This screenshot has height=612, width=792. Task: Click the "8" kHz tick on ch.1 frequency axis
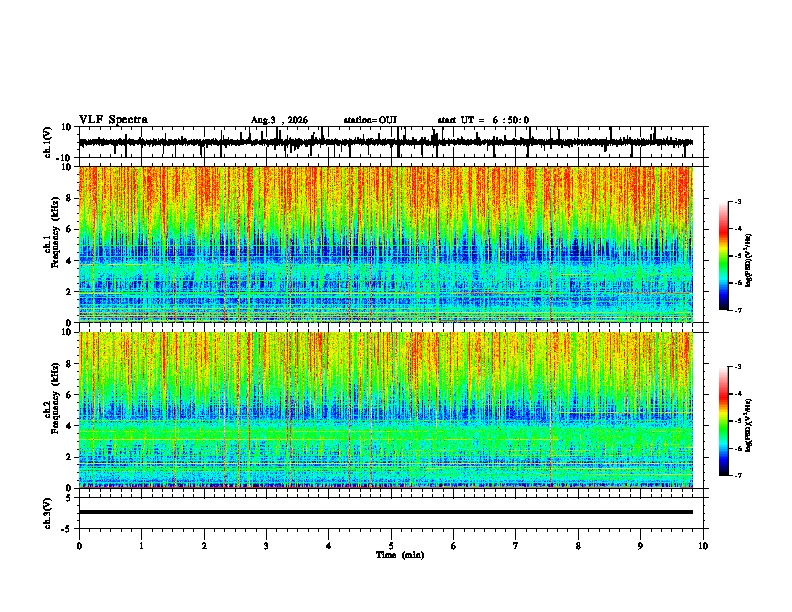(x=69, y=198)
